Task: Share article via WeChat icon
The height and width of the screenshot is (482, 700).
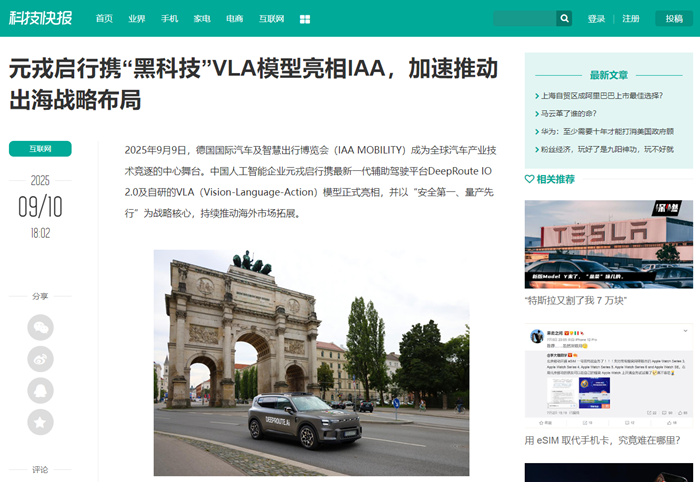Action: pos(41,327)
